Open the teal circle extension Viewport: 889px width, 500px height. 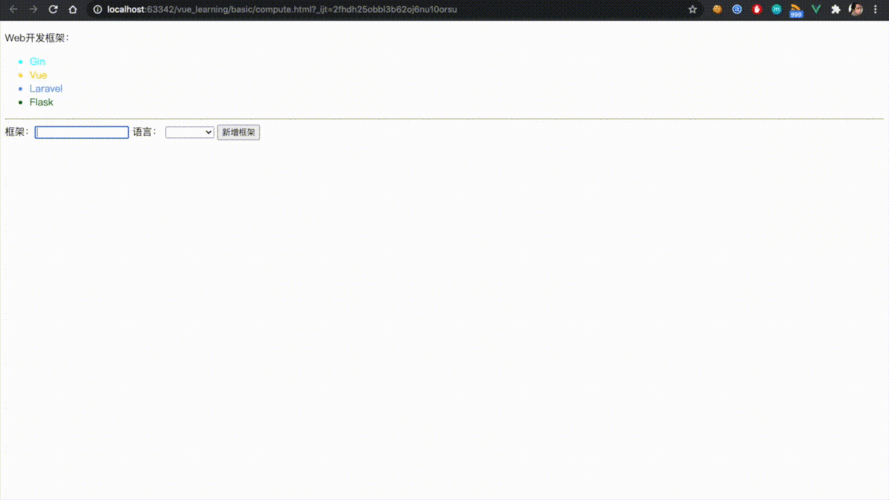776,9
